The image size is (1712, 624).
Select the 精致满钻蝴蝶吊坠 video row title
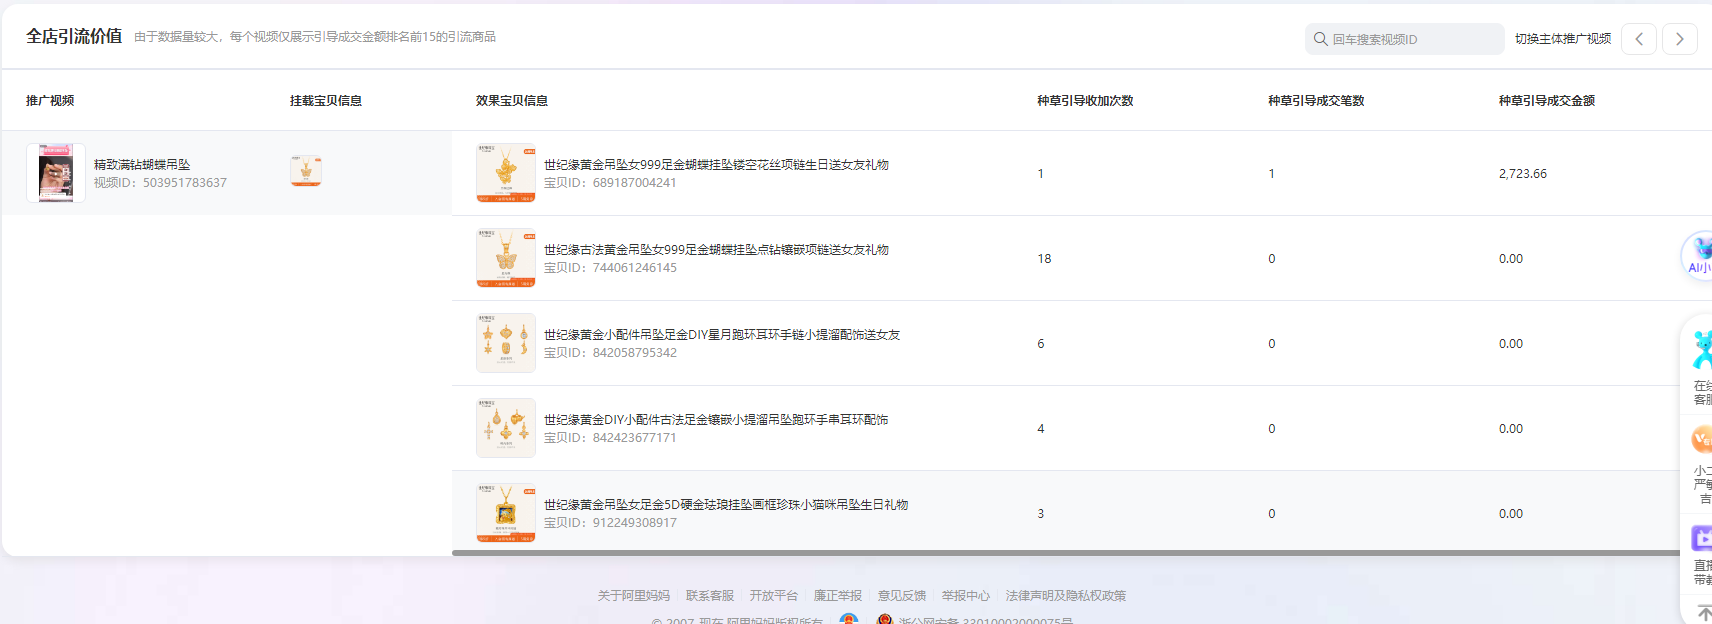pyautogui.click(x=142, y=164)
